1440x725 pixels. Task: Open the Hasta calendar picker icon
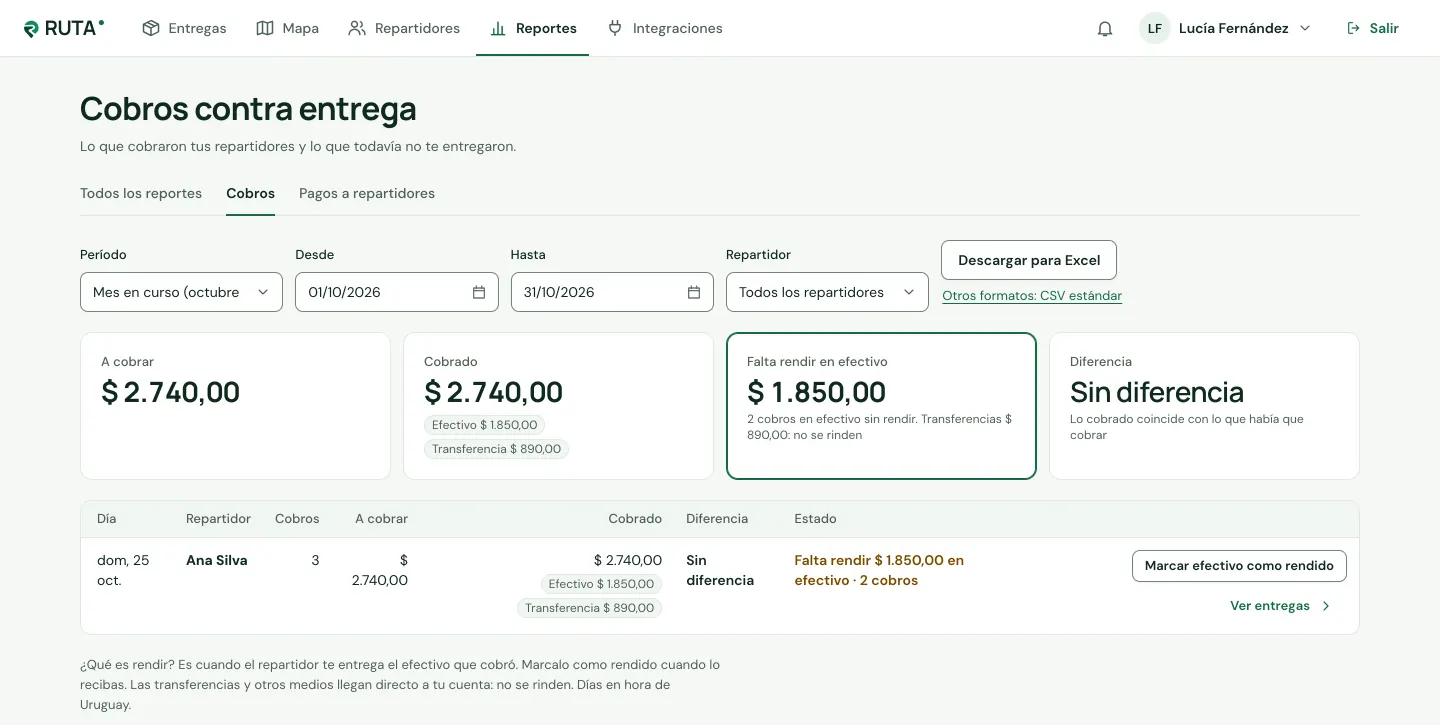(694, 292)
